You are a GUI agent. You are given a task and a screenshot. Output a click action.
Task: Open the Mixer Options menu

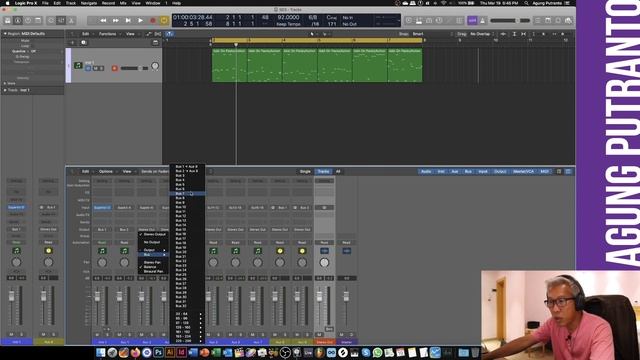pos(106,171)
